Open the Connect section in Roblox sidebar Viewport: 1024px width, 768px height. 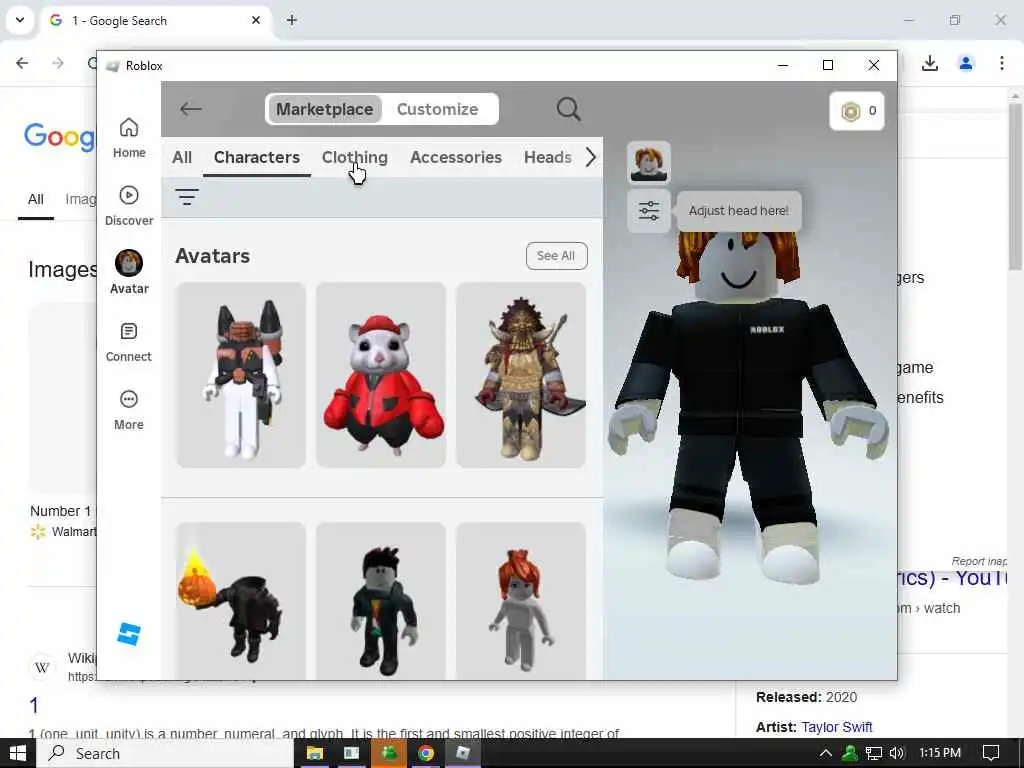[x=129, y=342]
